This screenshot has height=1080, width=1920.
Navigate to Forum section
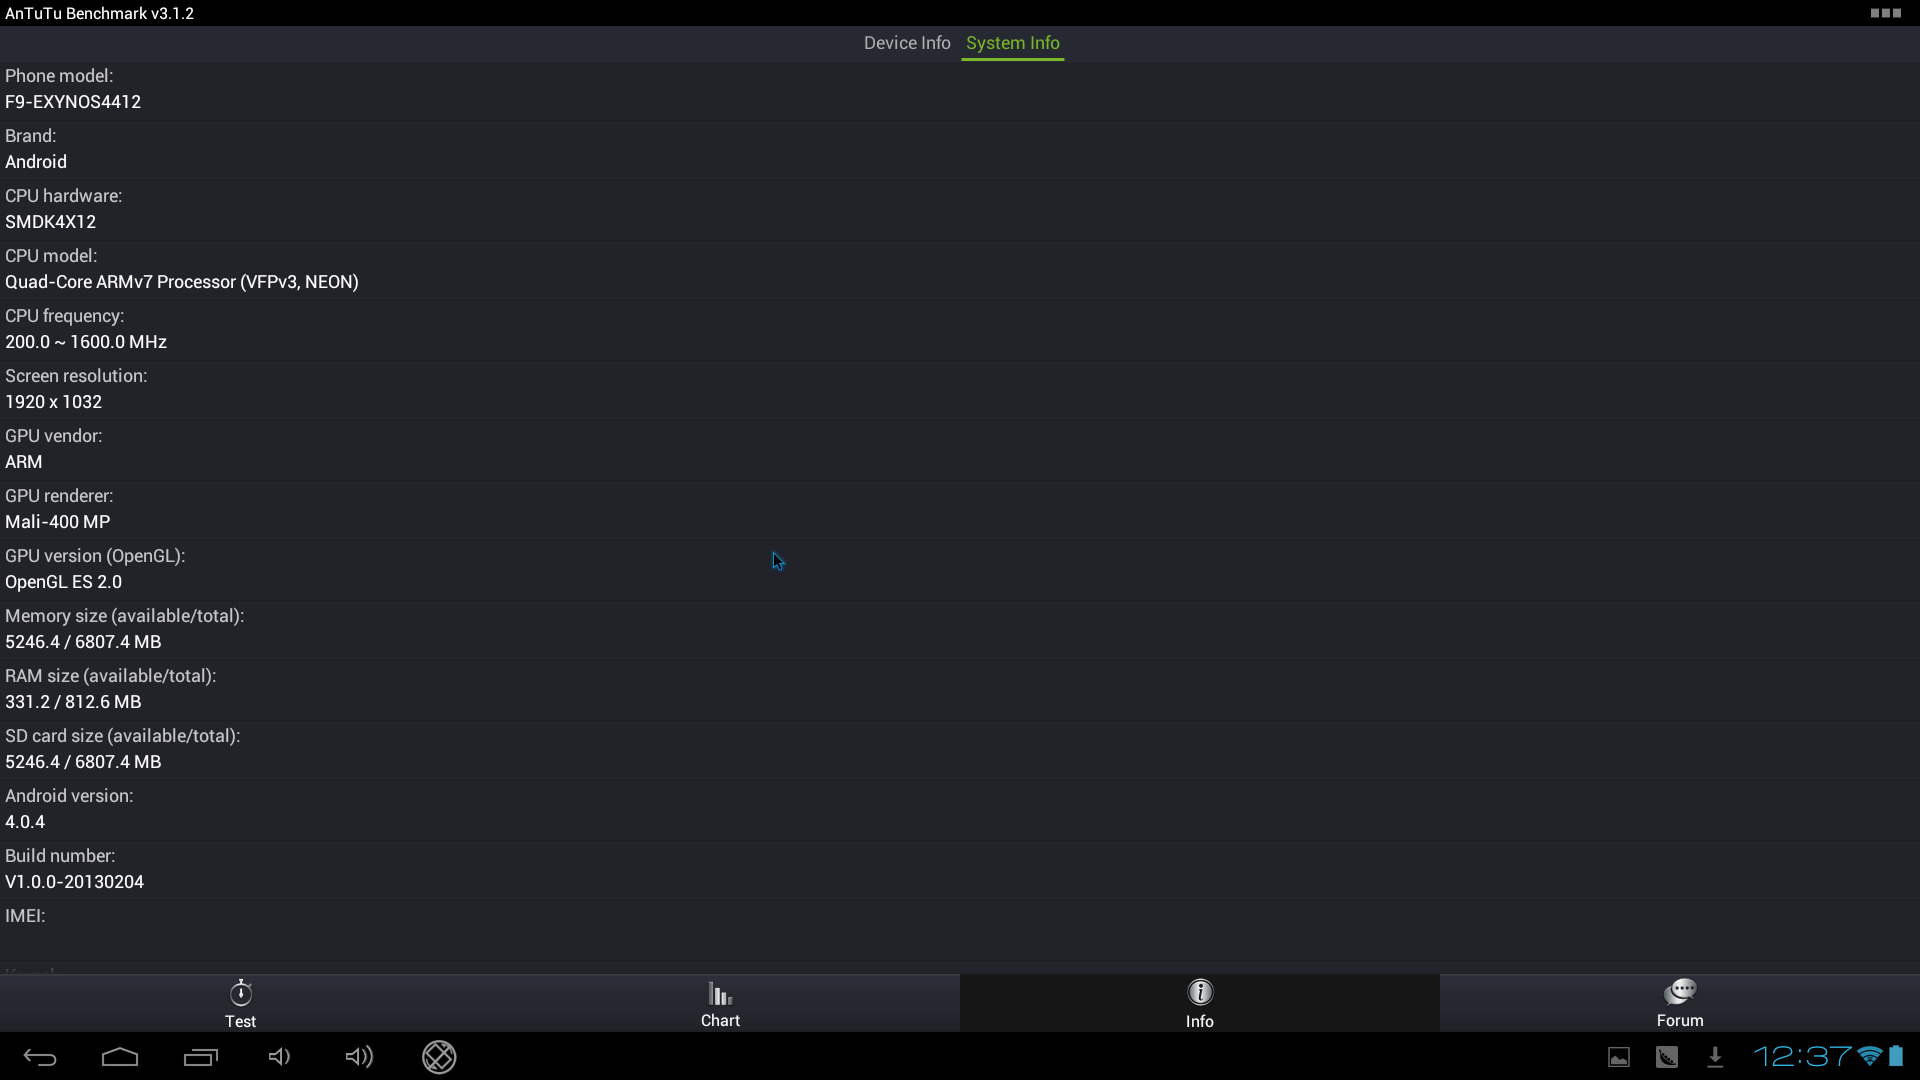1680,1002
